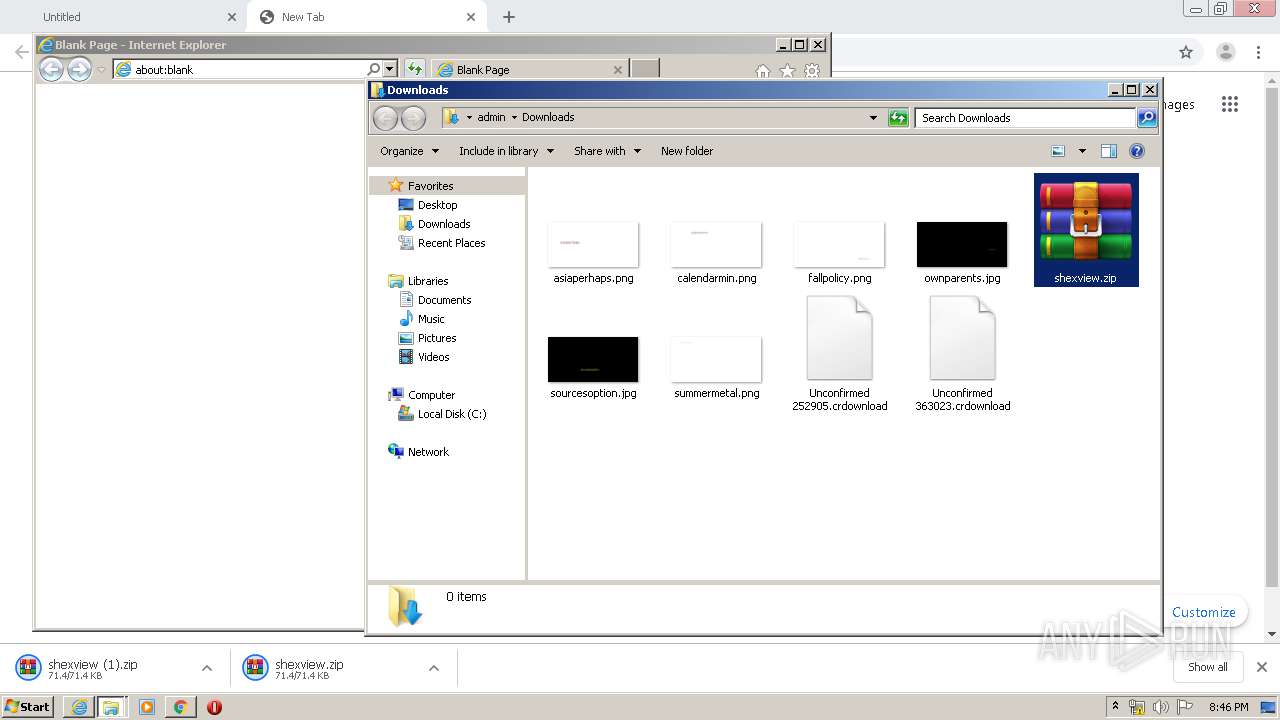
Task: Select asiaperhaps.png thumbnail
Action: coord(593,245)
